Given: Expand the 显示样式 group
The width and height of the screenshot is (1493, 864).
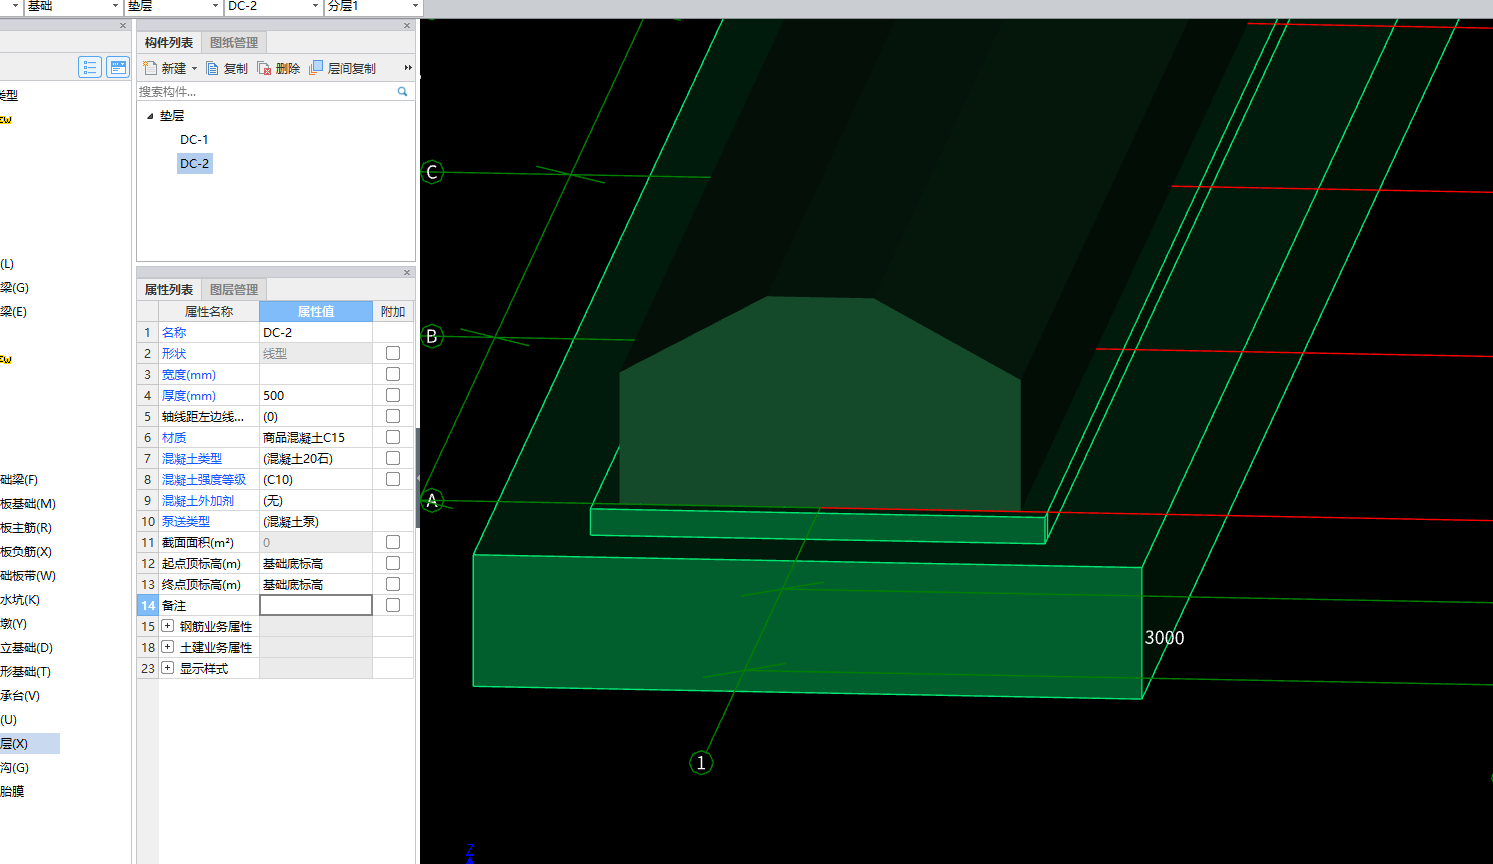Looking at the screenshot, I should click(x=168, y=668).
